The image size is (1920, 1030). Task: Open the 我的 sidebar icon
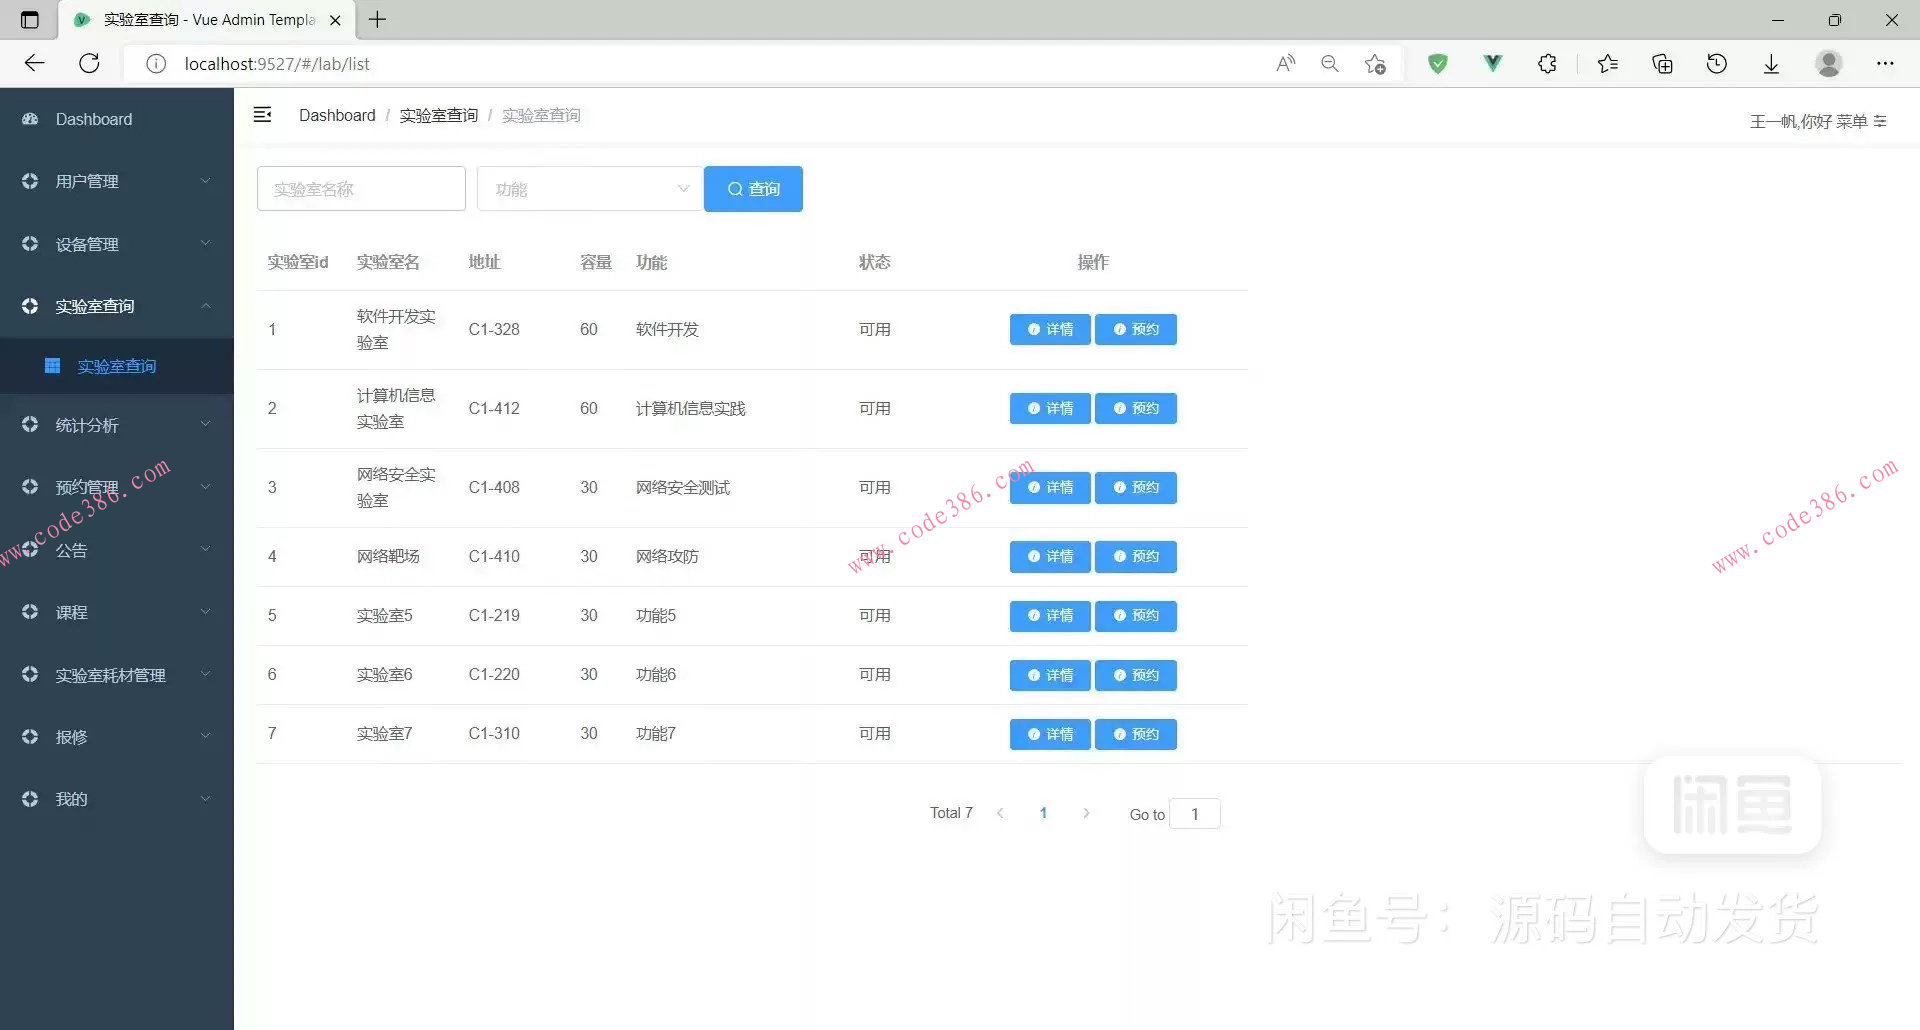tap(29, 799)
